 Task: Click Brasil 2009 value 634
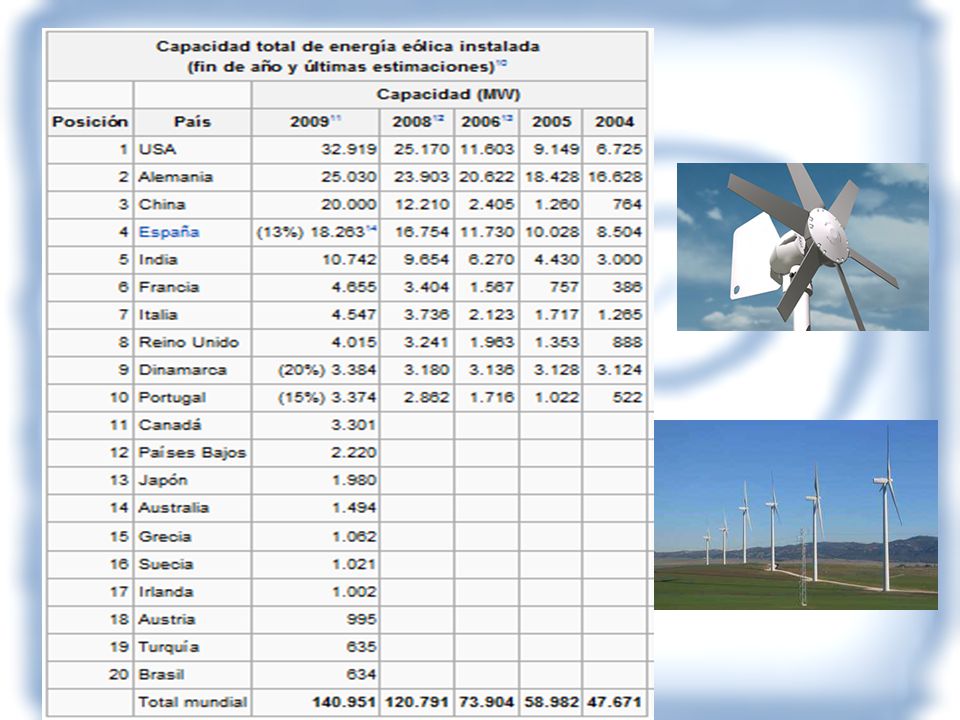361,674
